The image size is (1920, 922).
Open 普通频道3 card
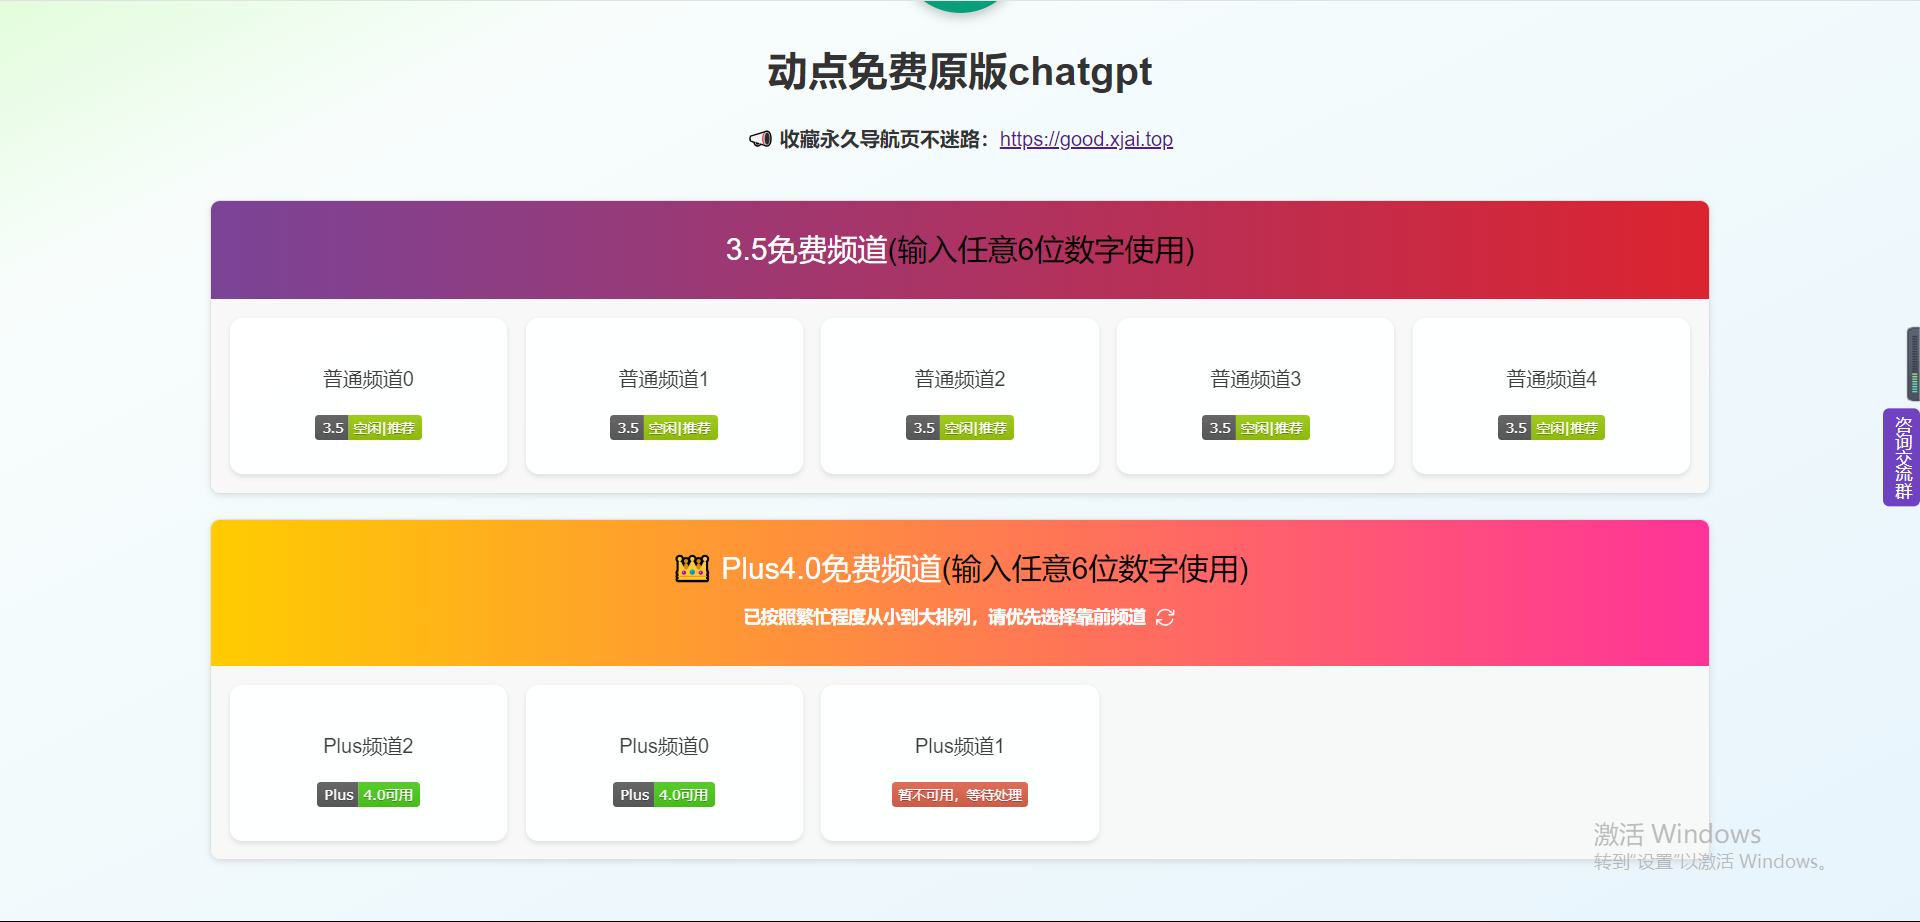pos(1255,396)
